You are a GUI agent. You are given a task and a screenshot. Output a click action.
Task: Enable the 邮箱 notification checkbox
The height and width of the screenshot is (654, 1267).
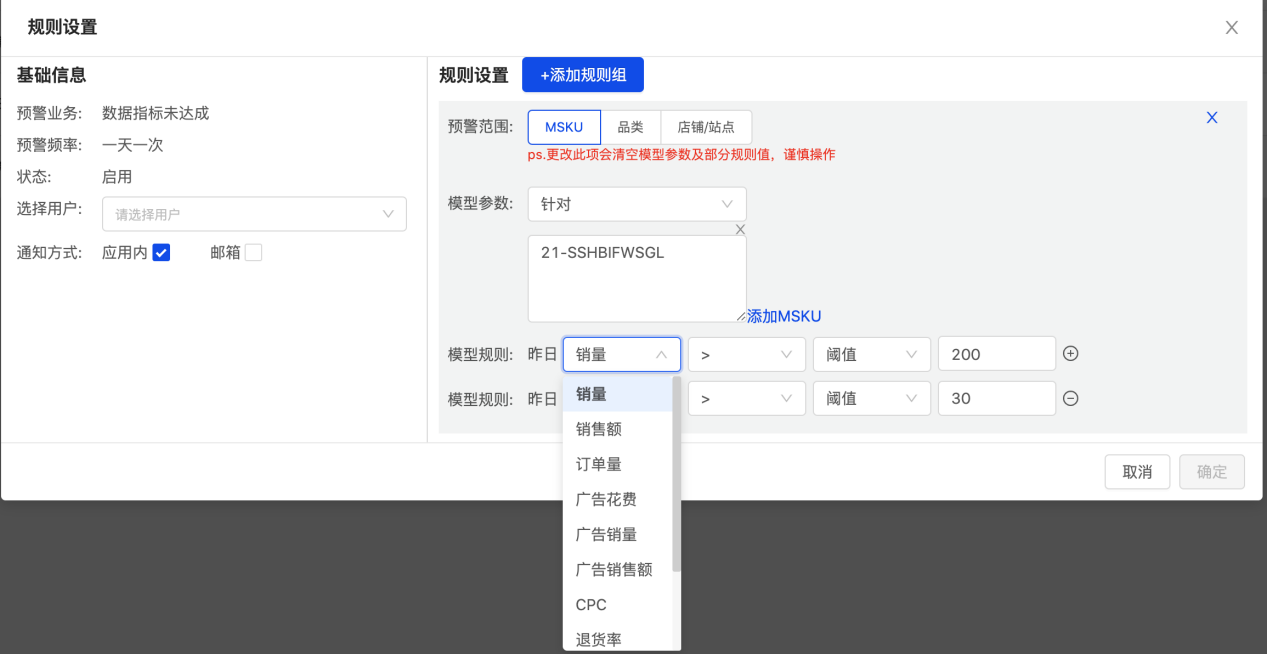coord(253,251)
